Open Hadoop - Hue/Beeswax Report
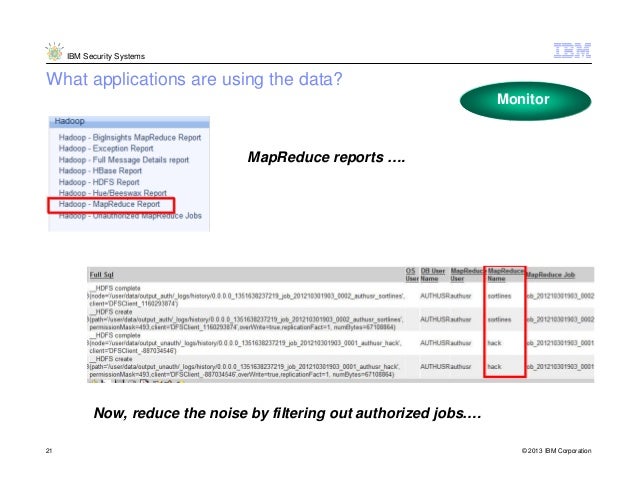638x493 pixels. (x=113, y=193)
